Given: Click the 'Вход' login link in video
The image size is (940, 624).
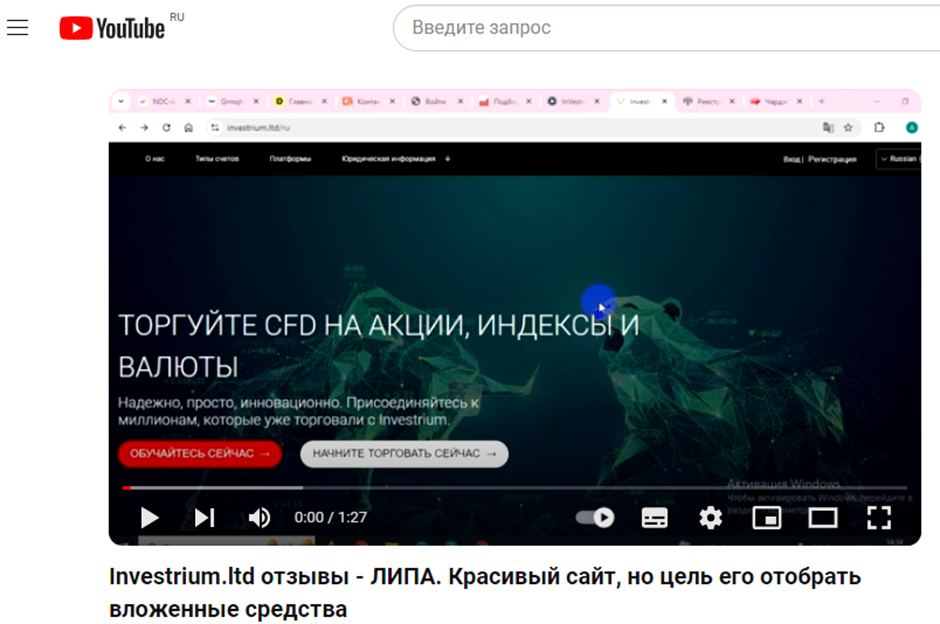Looking at the screenshot, I should [791, 159].
